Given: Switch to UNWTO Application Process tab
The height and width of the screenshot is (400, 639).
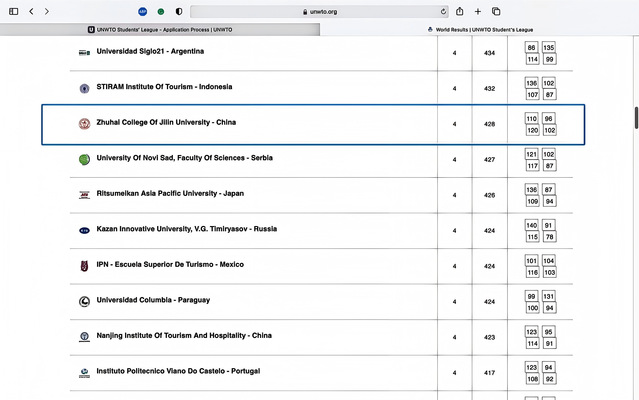Looking at the screenshot, I should pyautogui.click(x=160, y=29).
